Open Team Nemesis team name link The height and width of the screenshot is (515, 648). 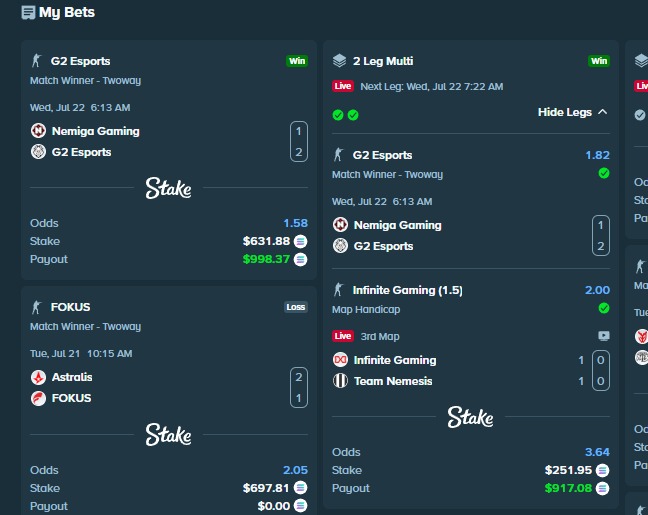(393, 381)
